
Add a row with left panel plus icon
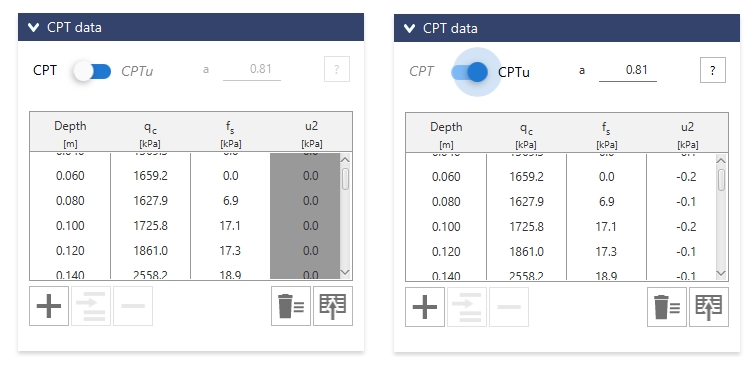(49, 306)
